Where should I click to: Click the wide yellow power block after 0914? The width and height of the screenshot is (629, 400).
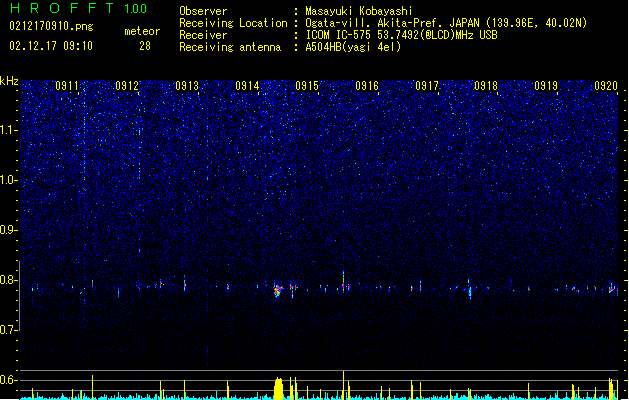(278, 388)
